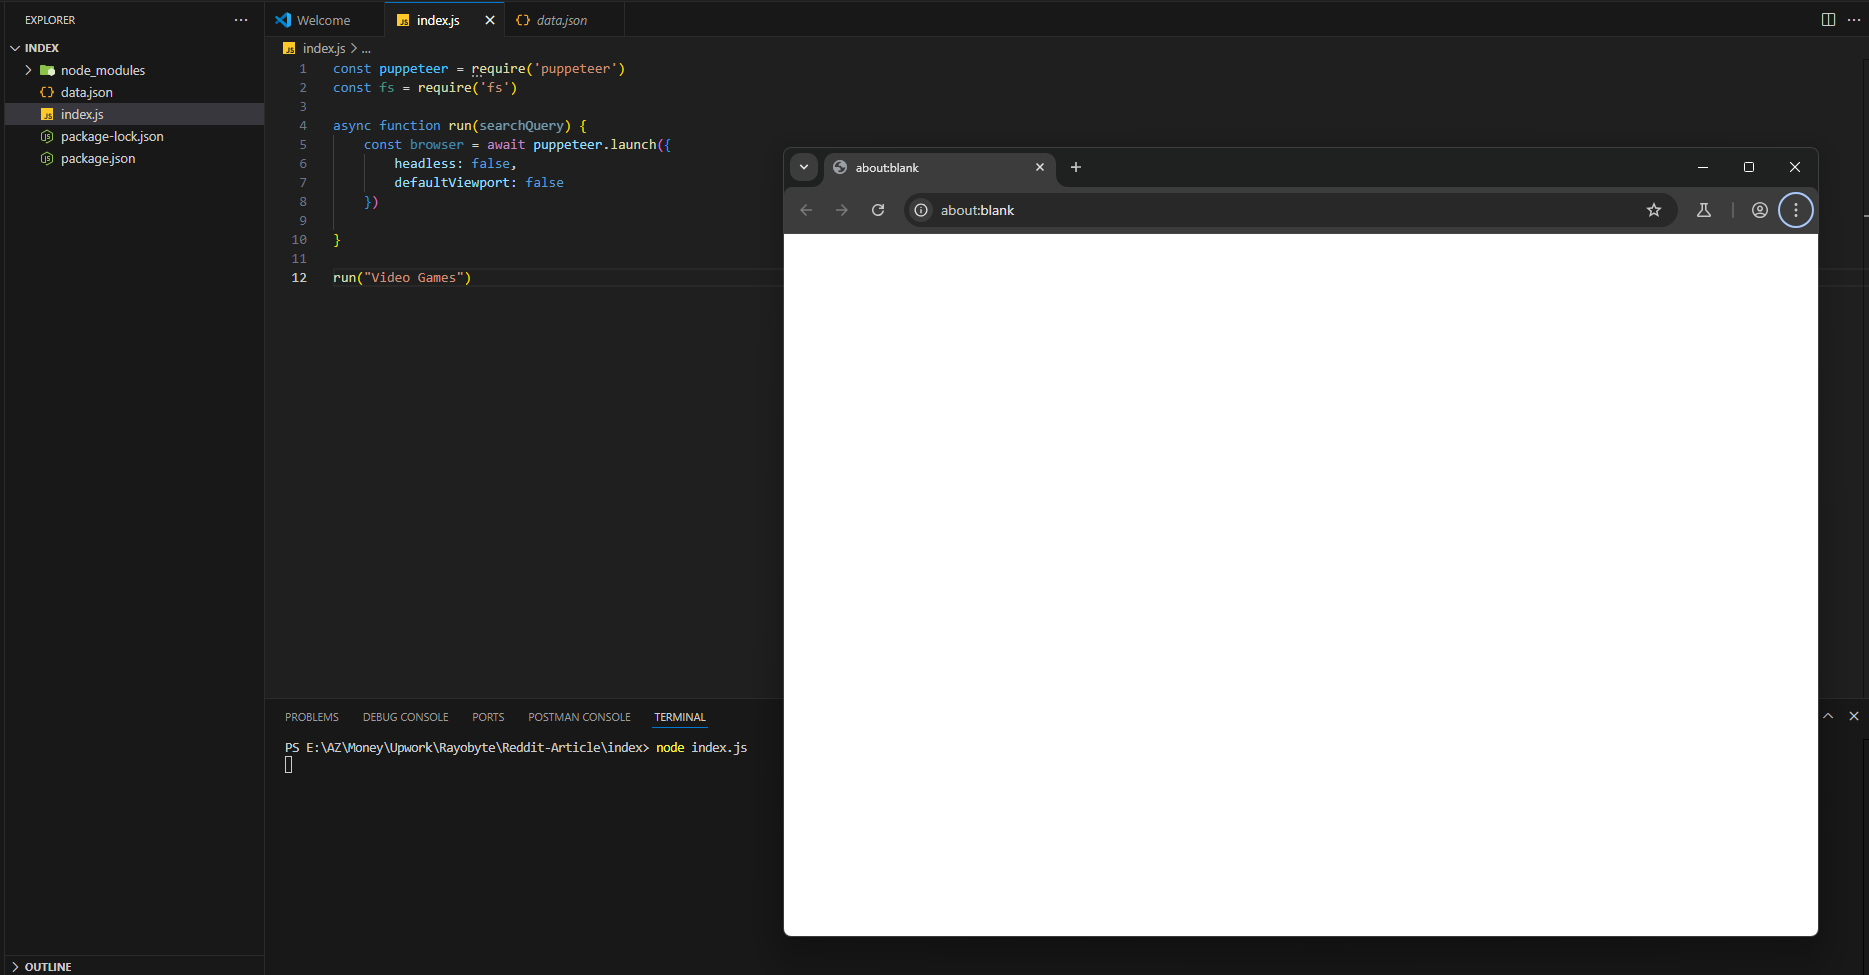Maximize the panel using the chevron icon
This screenshot has height=975, width=1869.
(1828, 716)
